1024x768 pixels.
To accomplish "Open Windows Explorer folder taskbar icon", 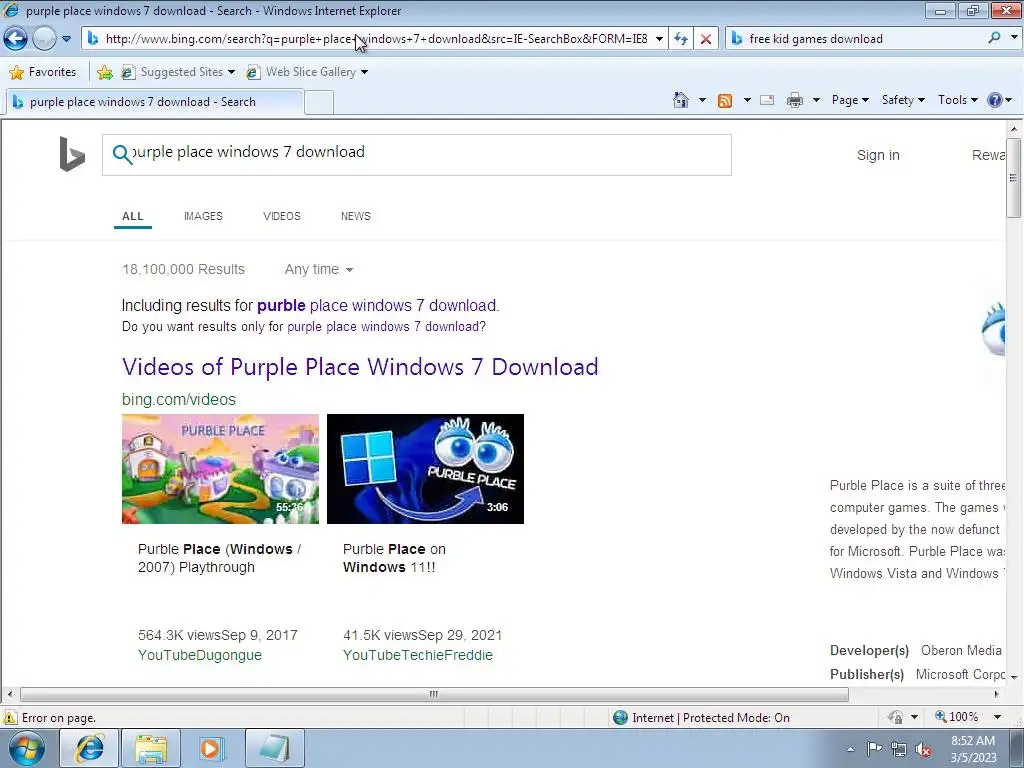I will point(151,748).
